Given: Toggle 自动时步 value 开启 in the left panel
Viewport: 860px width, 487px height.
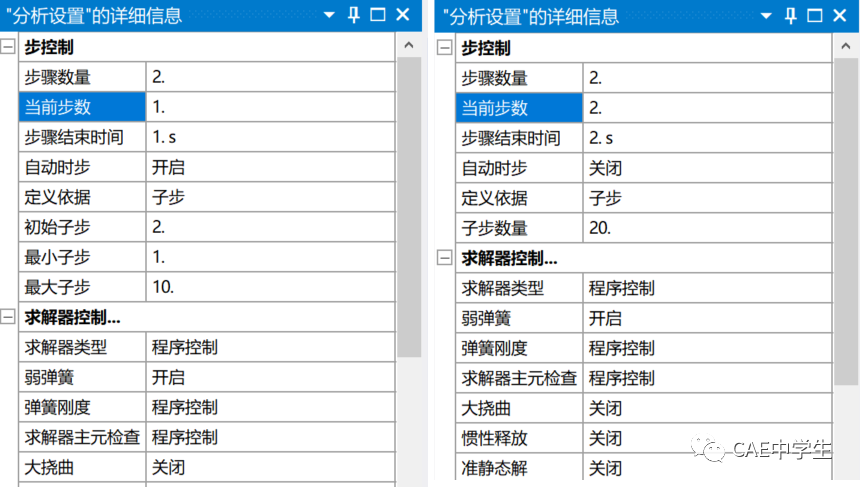Looking at the screenshot, I should coord(270,168).
